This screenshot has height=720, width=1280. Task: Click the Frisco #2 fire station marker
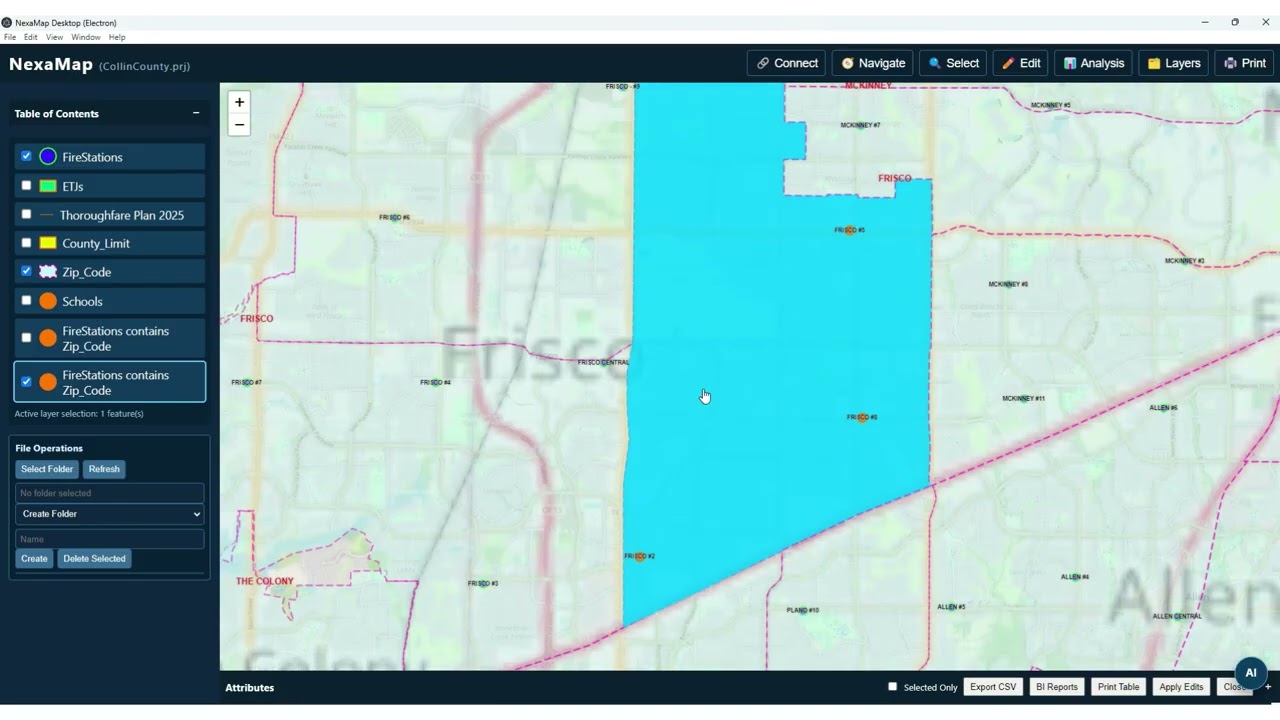640,556
